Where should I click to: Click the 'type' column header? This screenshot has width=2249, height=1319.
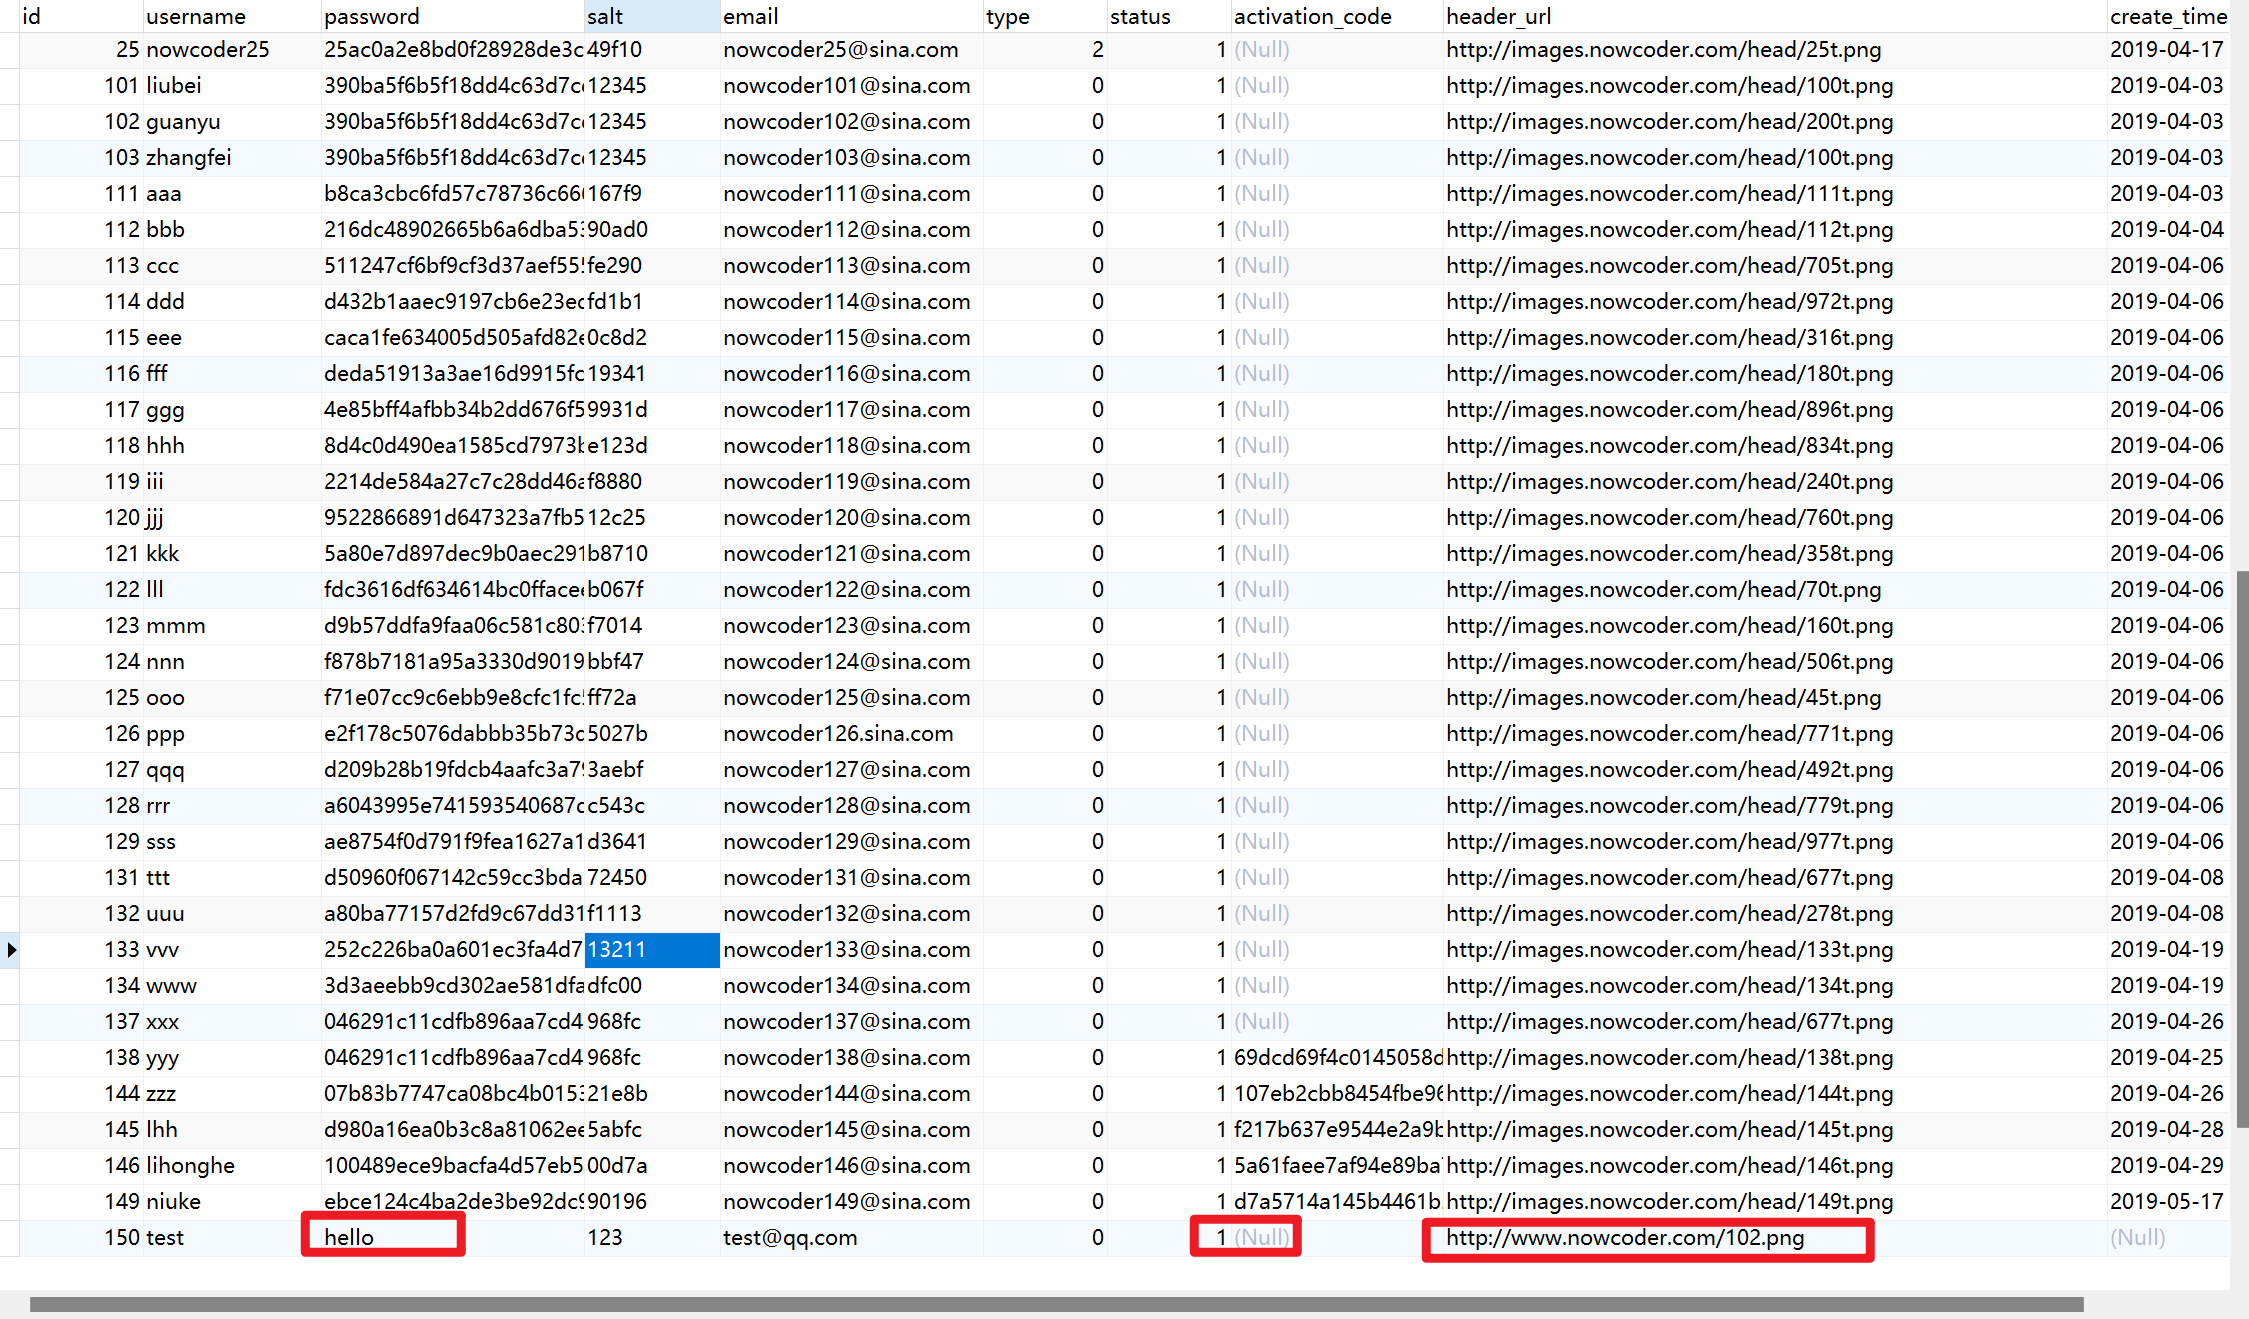coord(1045,16)
